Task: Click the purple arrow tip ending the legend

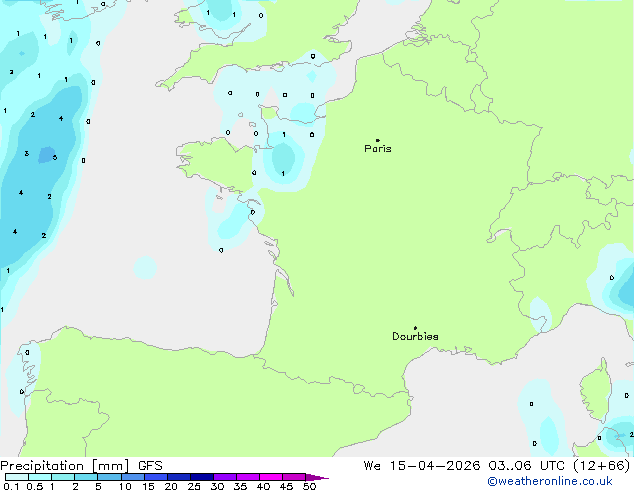Action: pyautogui.click(x=317, y=477)
